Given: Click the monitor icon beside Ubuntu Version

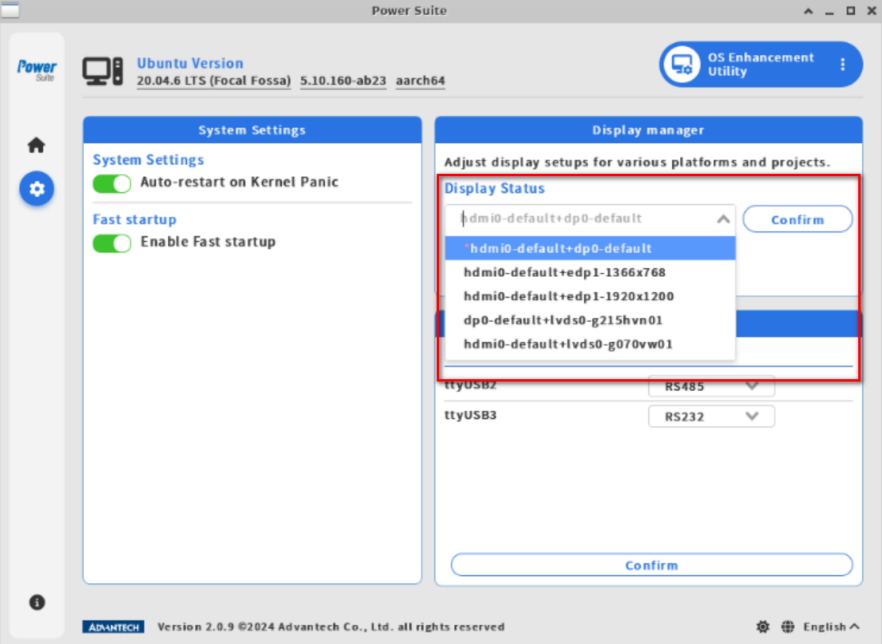Looking at the screenshot, I should [x=103, y=70].
